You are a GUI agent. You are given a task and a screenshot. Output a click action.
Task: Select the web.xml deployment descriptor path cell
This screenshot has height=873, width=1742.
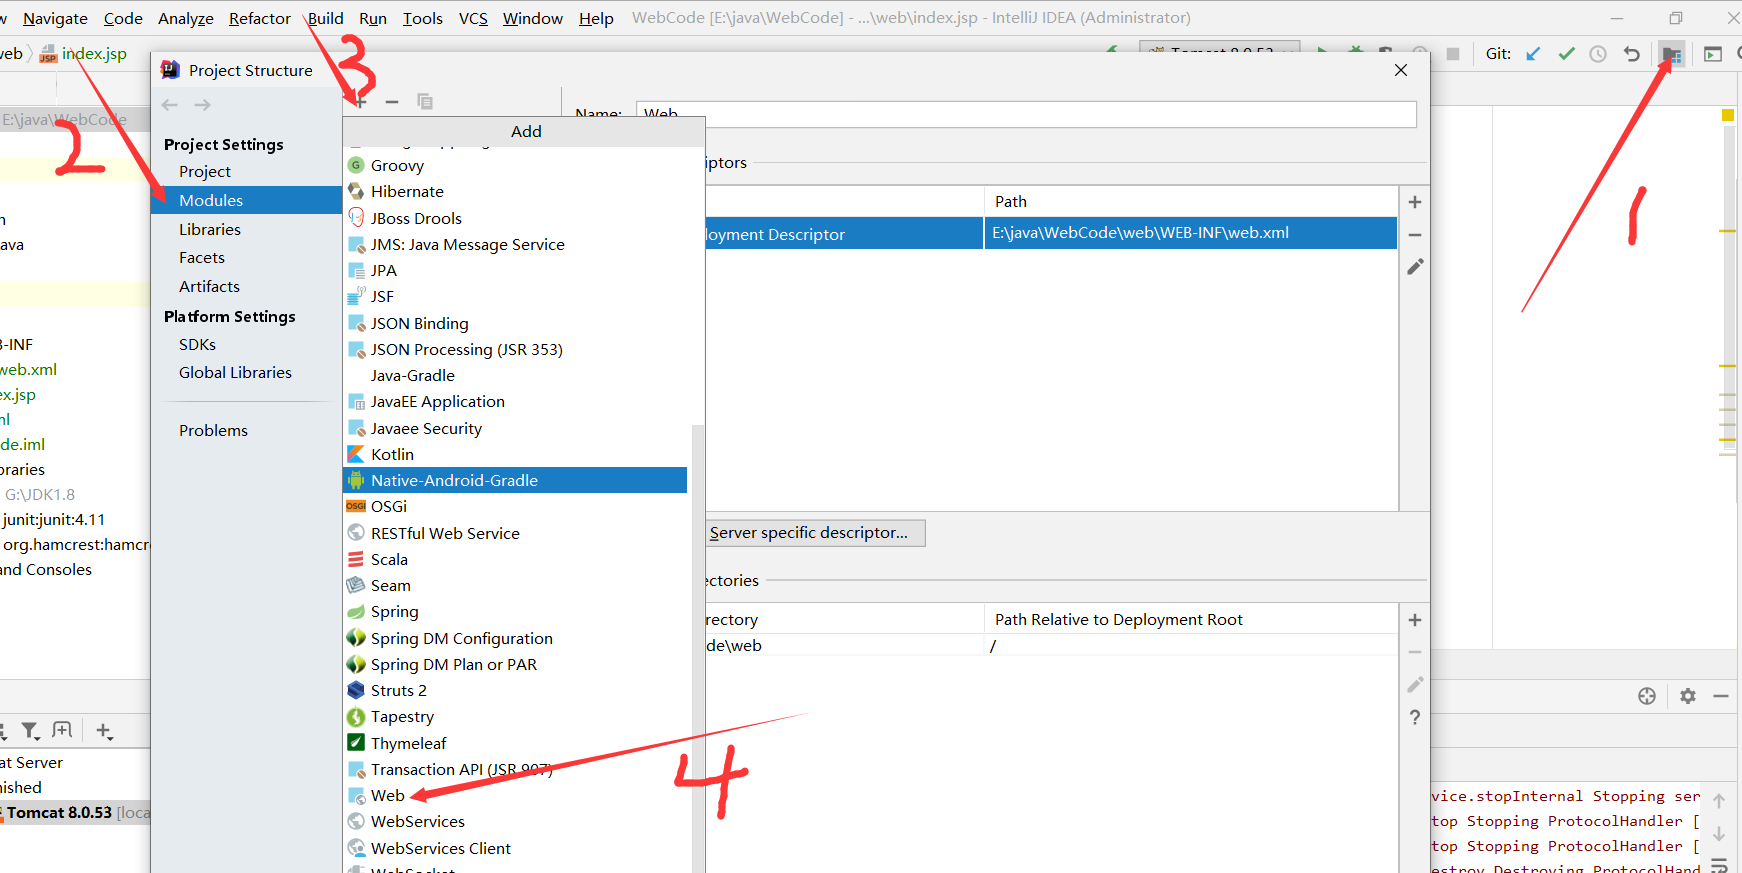(1190, 233)
